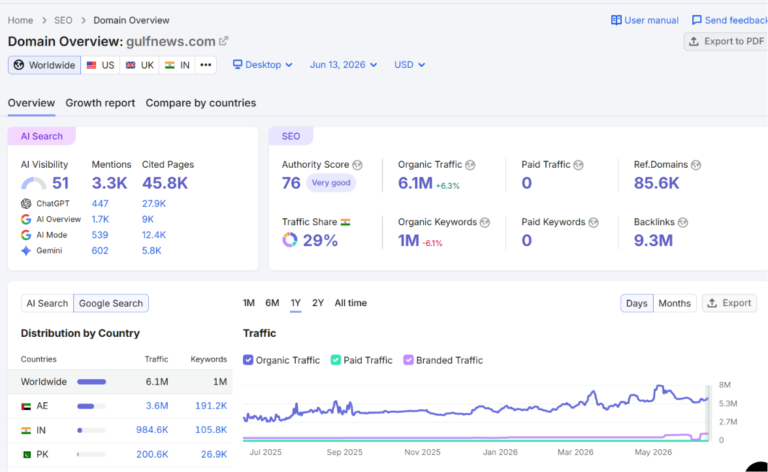Click the Very good authority badge
The height and width of the screenshot is (472, 768).
click(331, 183)
